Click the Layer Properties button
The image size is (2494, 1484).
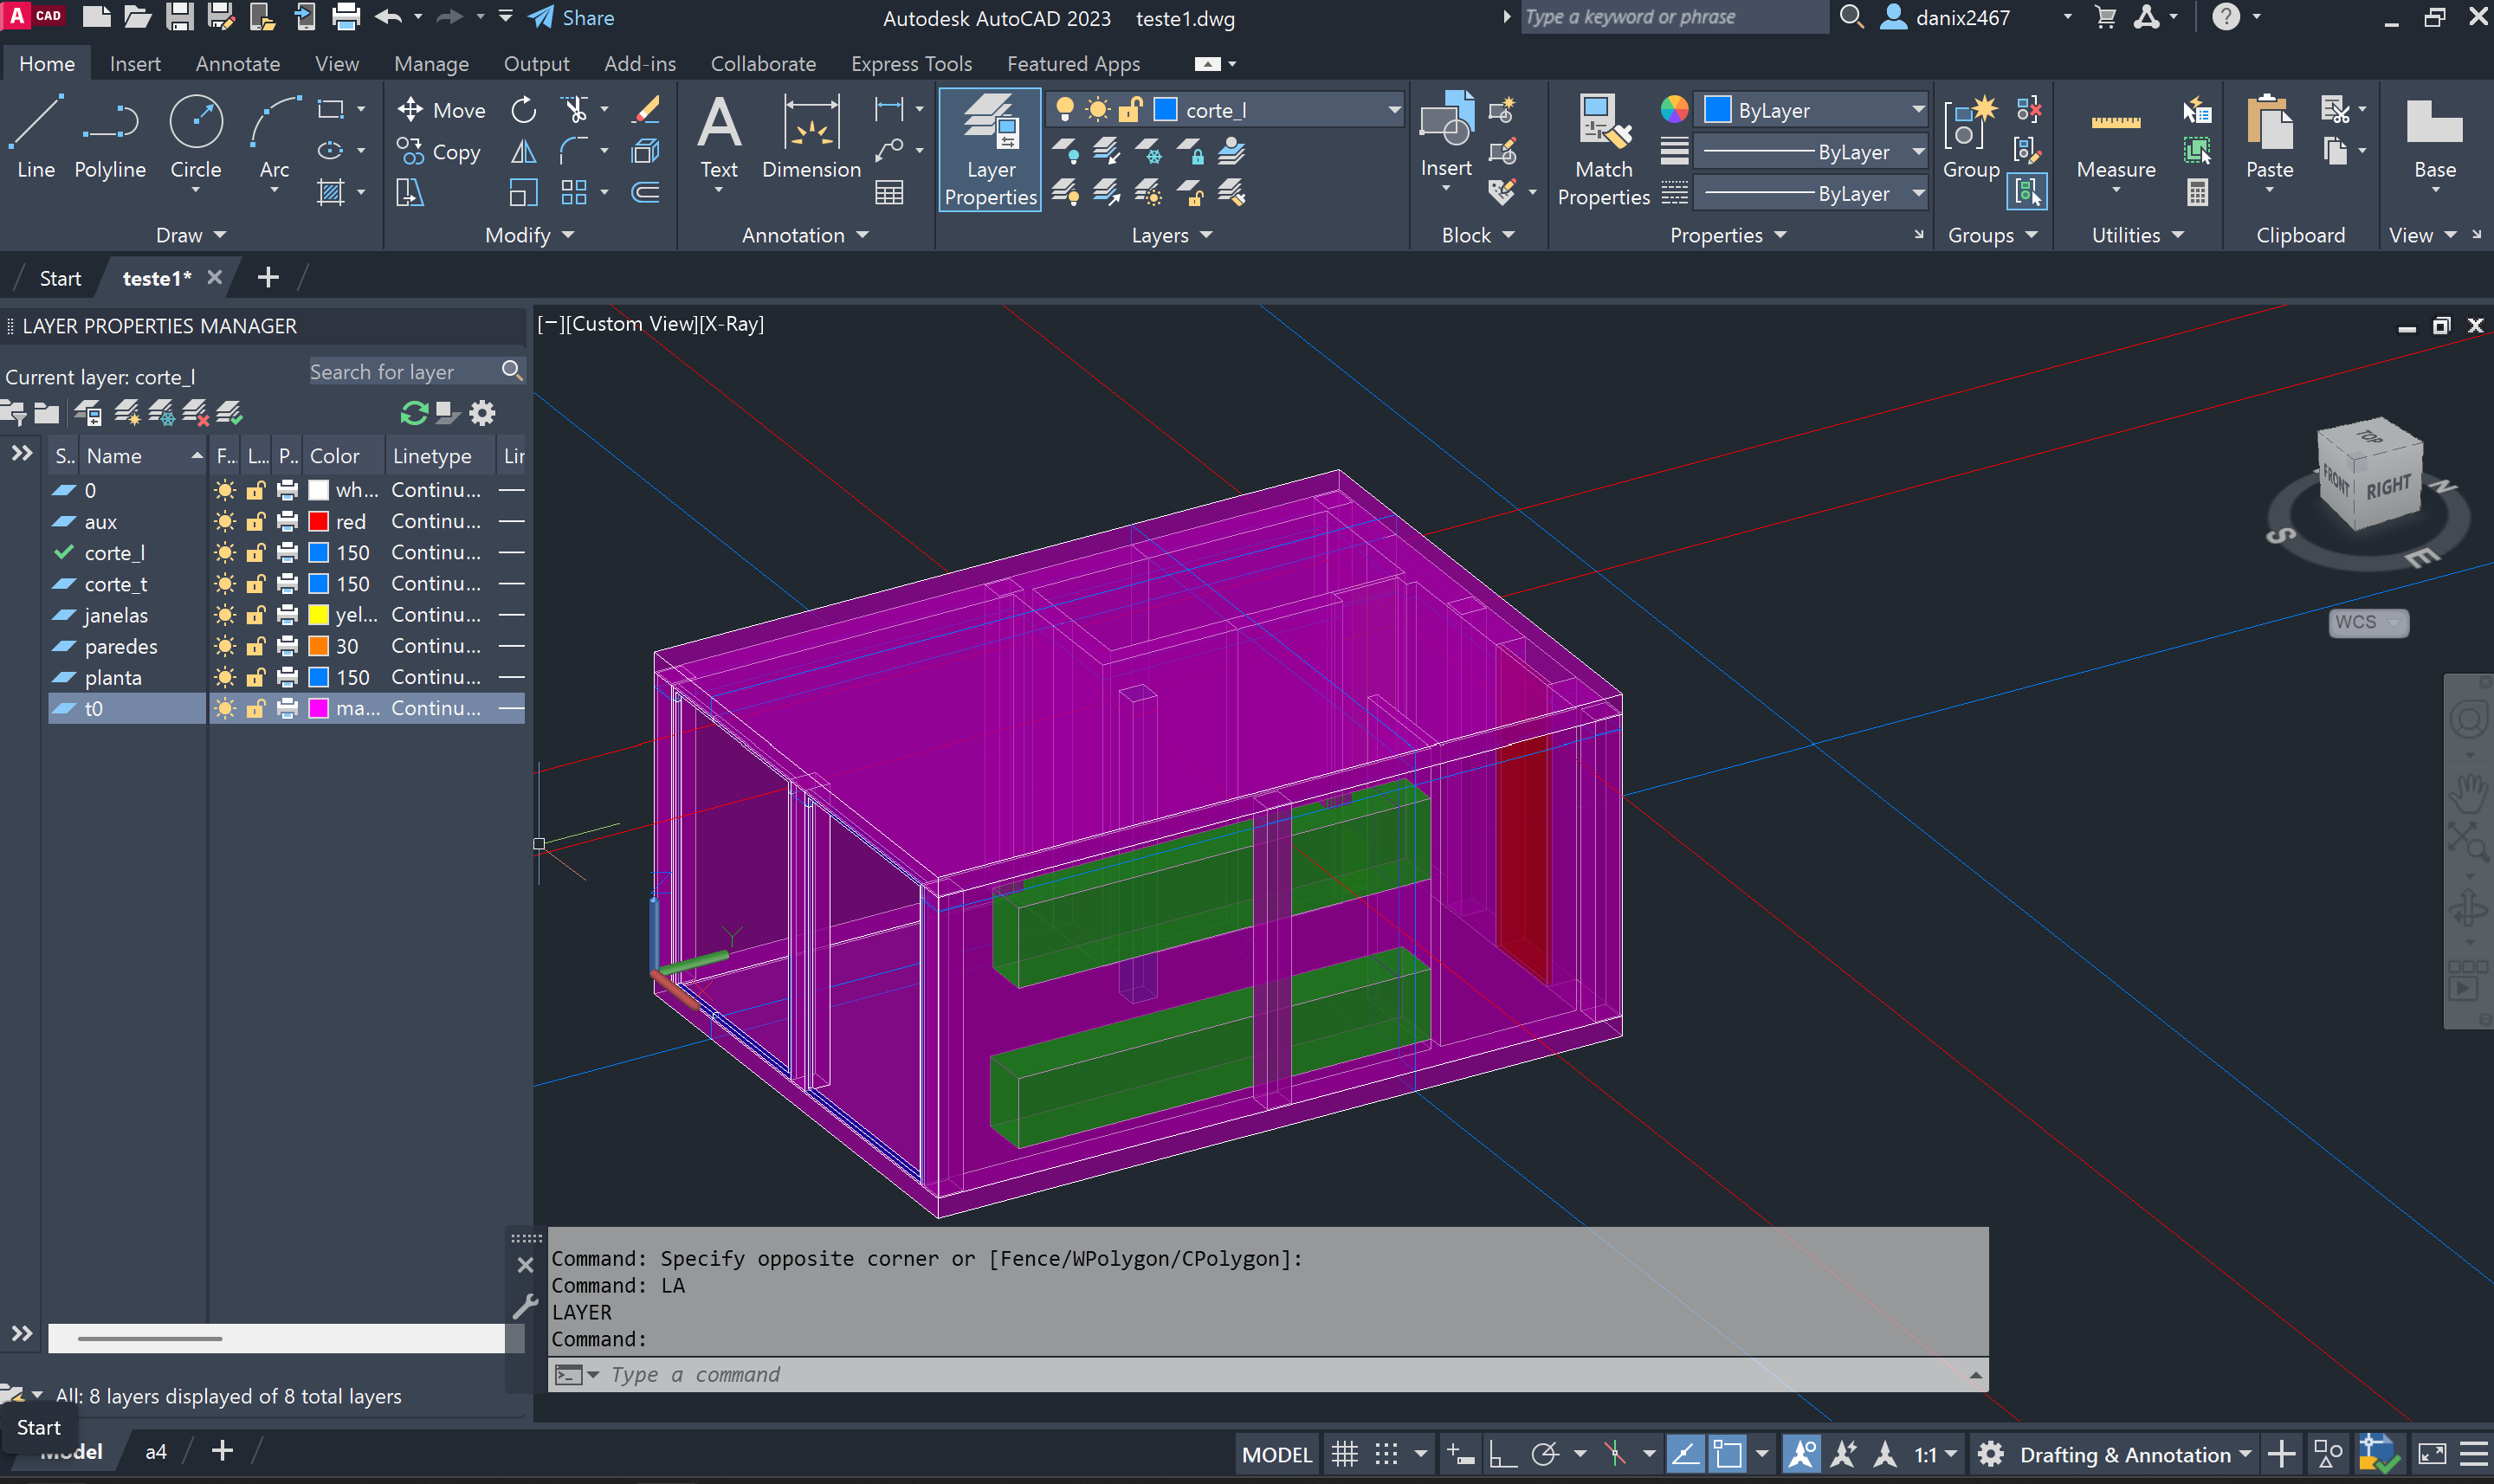tap(989, 150)
